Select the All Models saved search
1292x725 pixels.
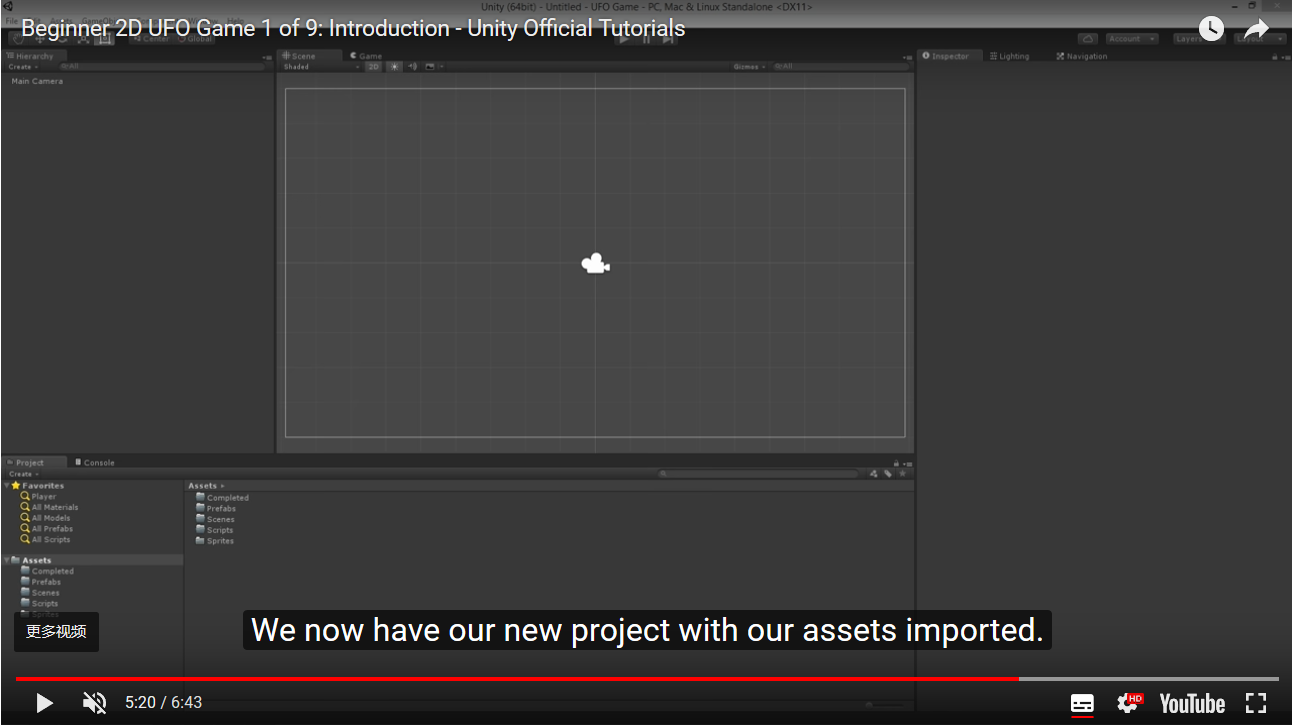click(45, 518)
